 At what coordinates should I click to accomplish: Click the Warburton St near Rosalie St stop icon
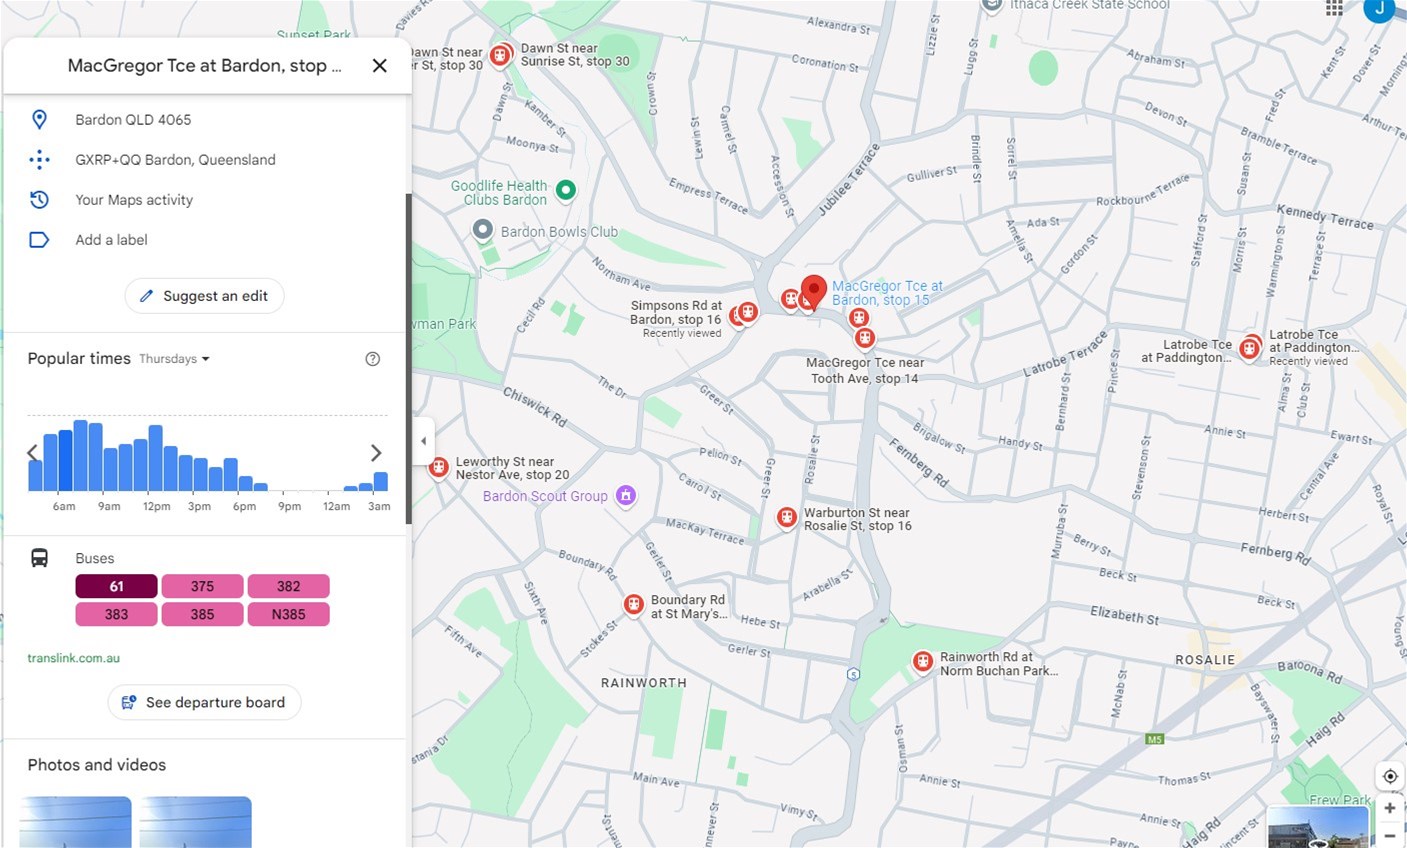pyautogui.click(x=787, y=518)
